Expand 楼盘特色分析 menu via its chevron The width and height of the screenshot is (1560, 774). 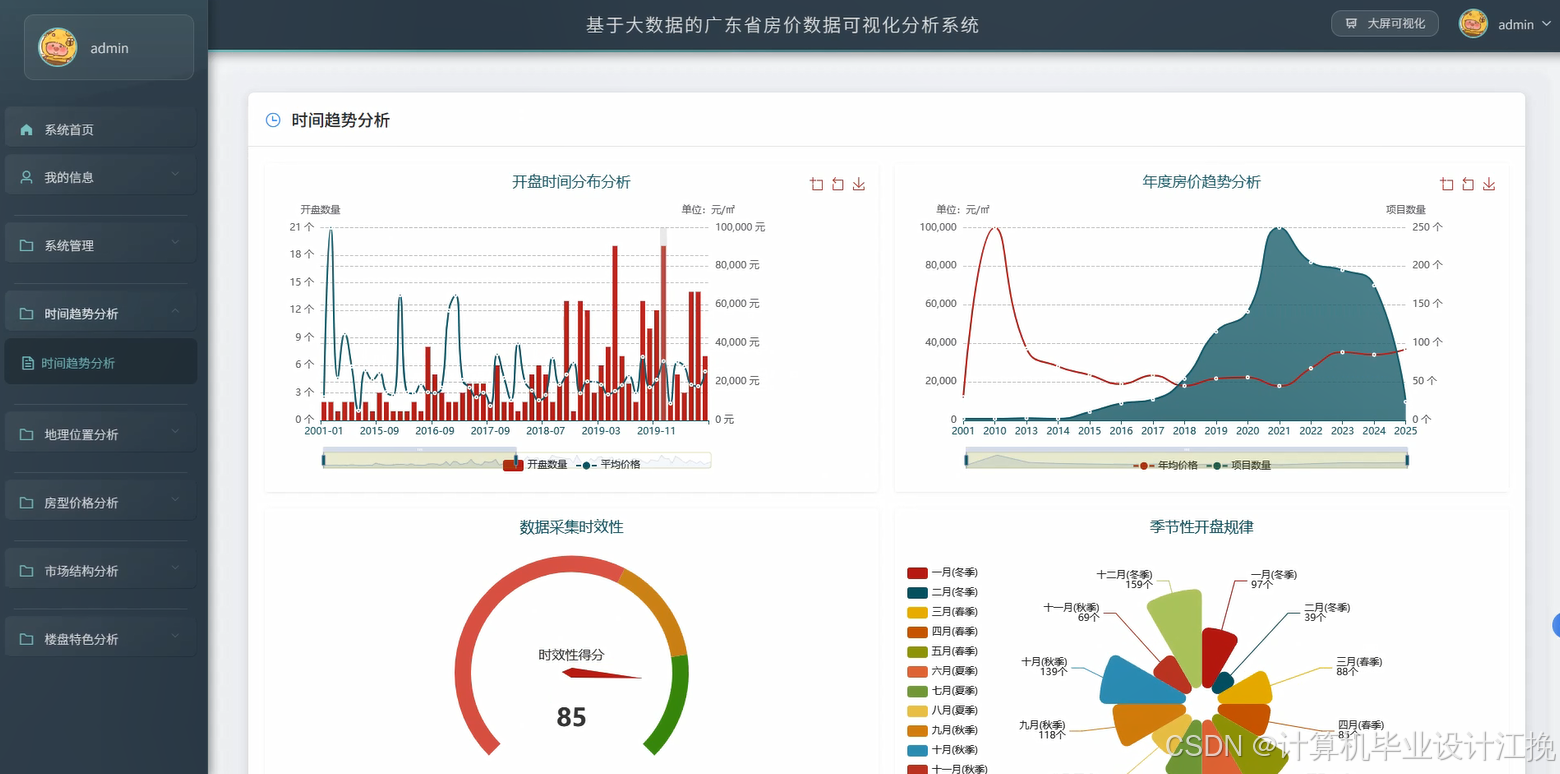click(175, 637)
